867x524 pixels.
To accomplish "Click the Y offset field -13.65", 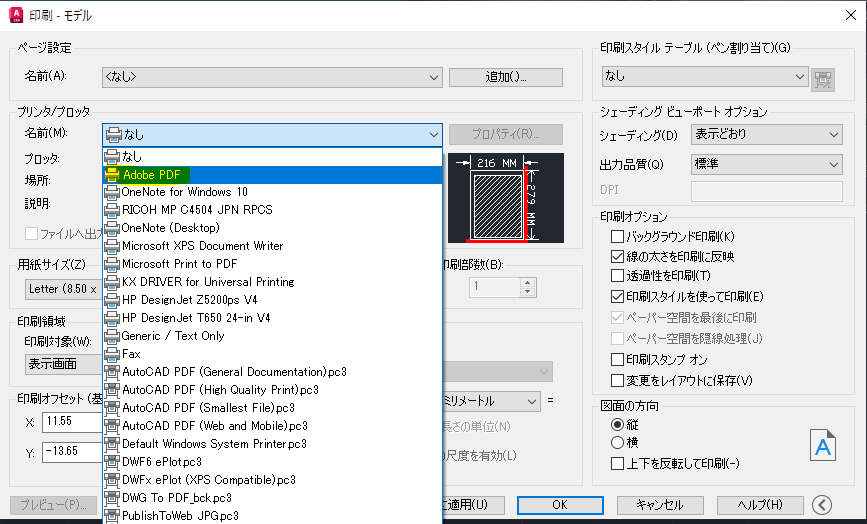I will coord(73,452).
